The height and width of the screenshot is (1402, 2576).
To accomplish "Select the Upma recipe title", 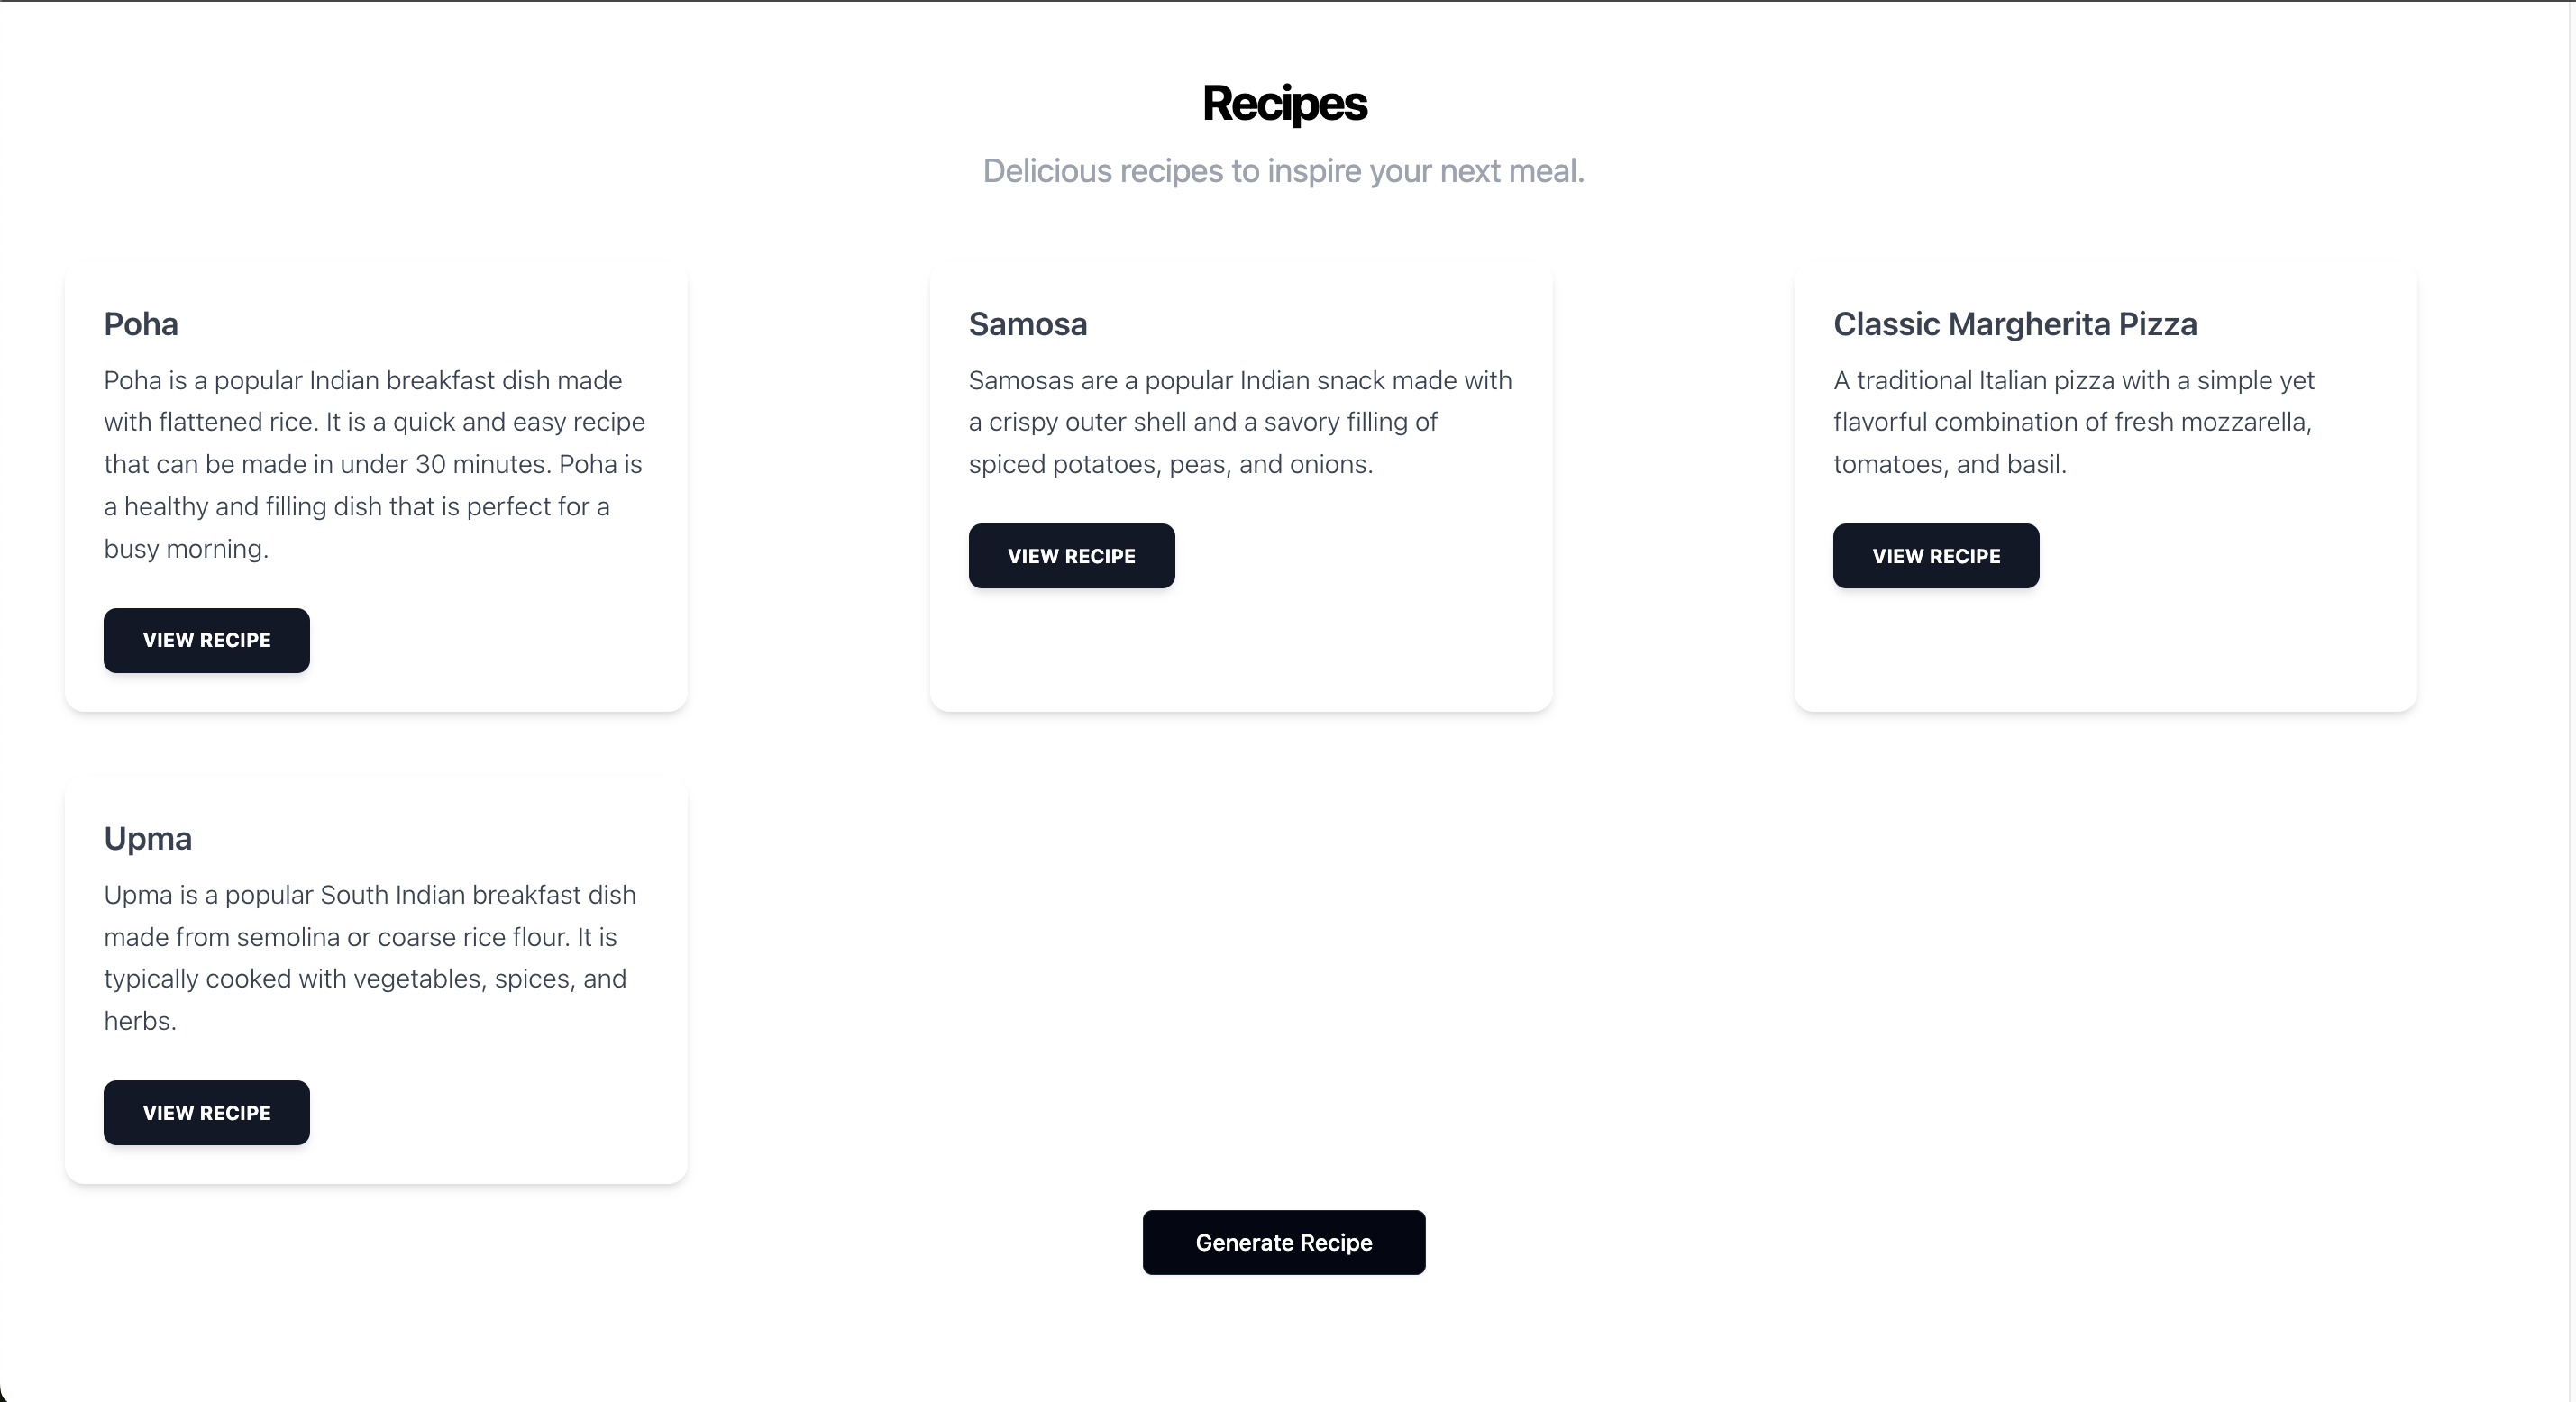I will tap(148, 838).
